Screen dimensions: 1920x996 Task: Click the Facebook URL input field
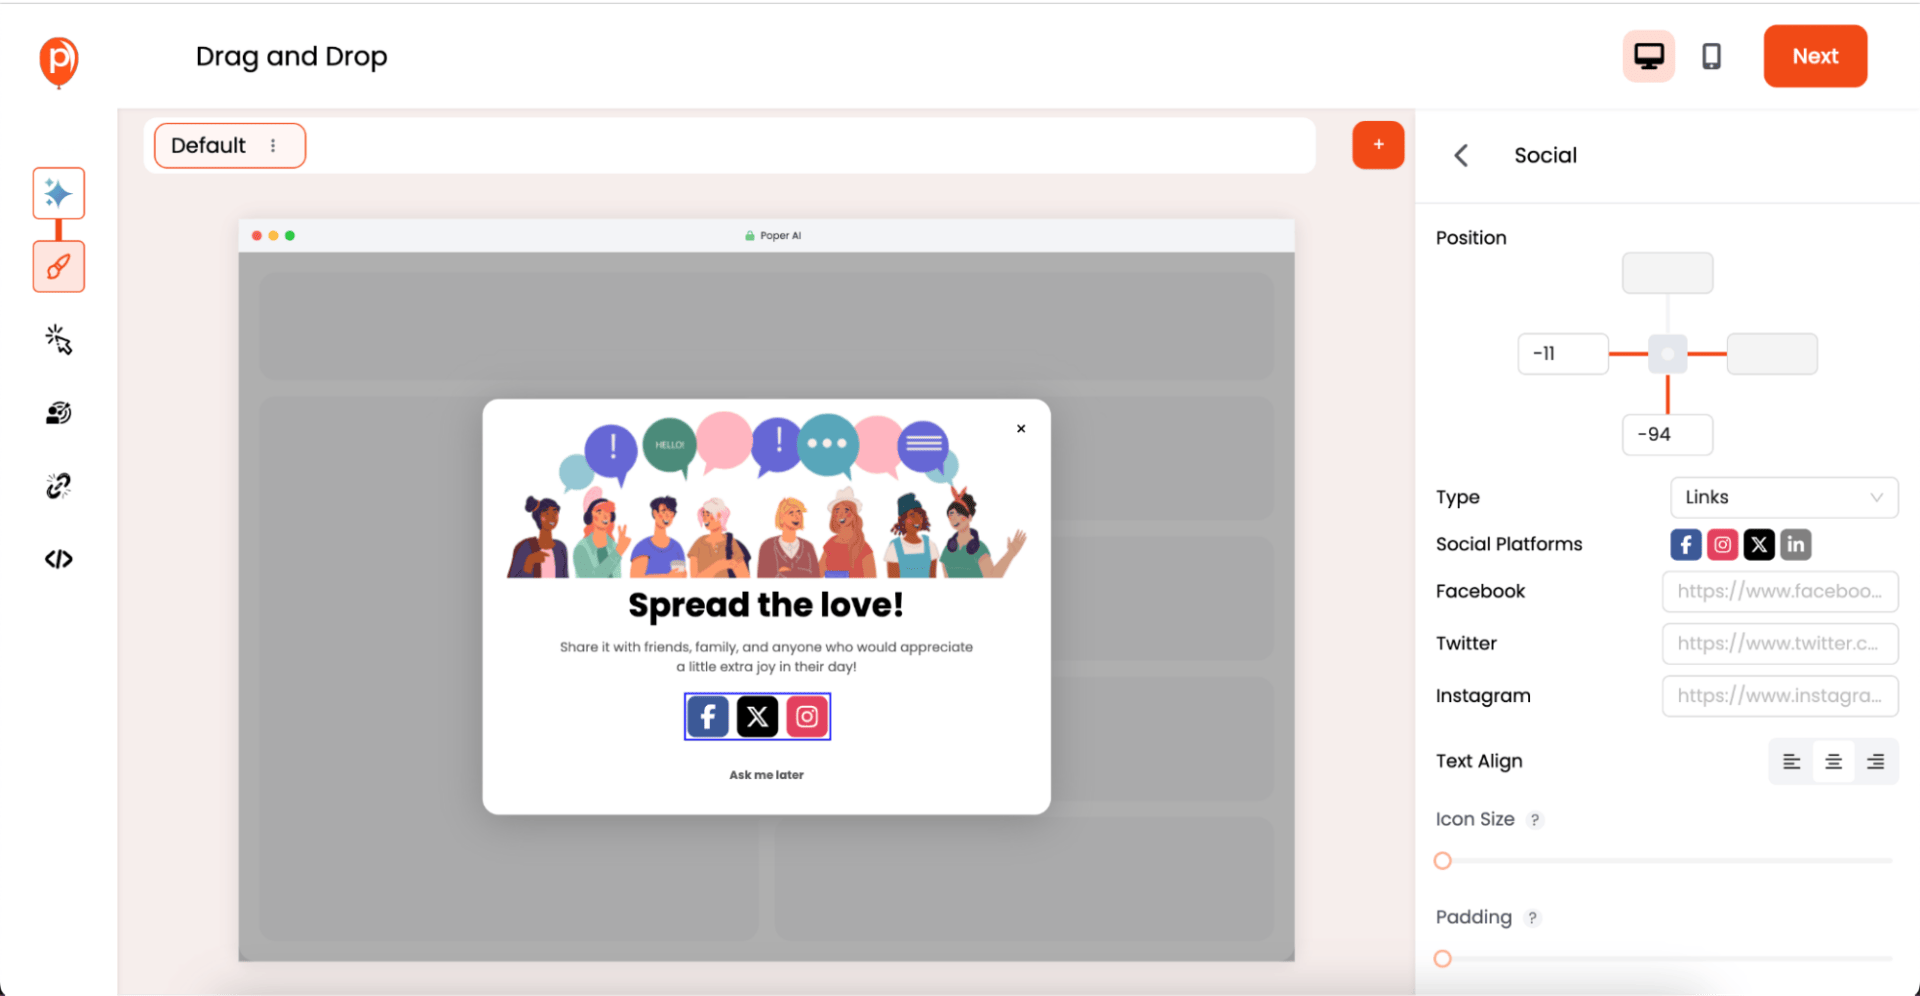click(x=1779, y=591)
